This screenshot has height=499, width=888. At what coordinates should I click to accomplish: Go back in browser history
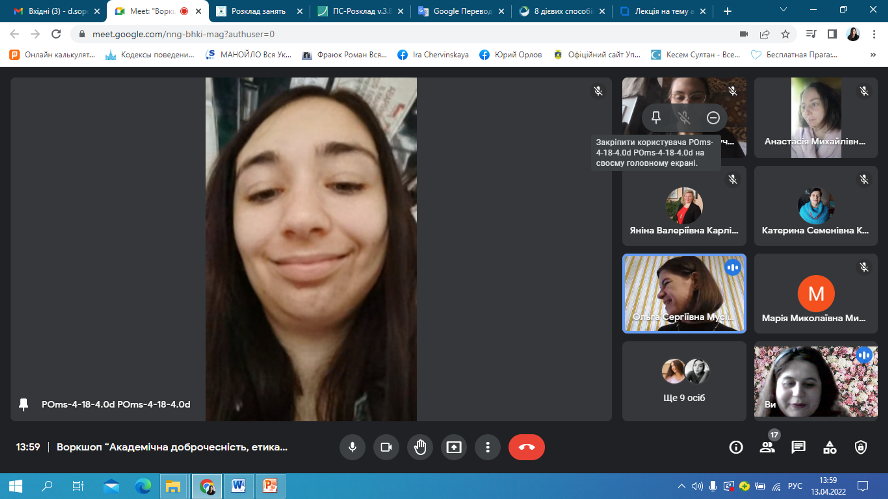tap(15, 34)
